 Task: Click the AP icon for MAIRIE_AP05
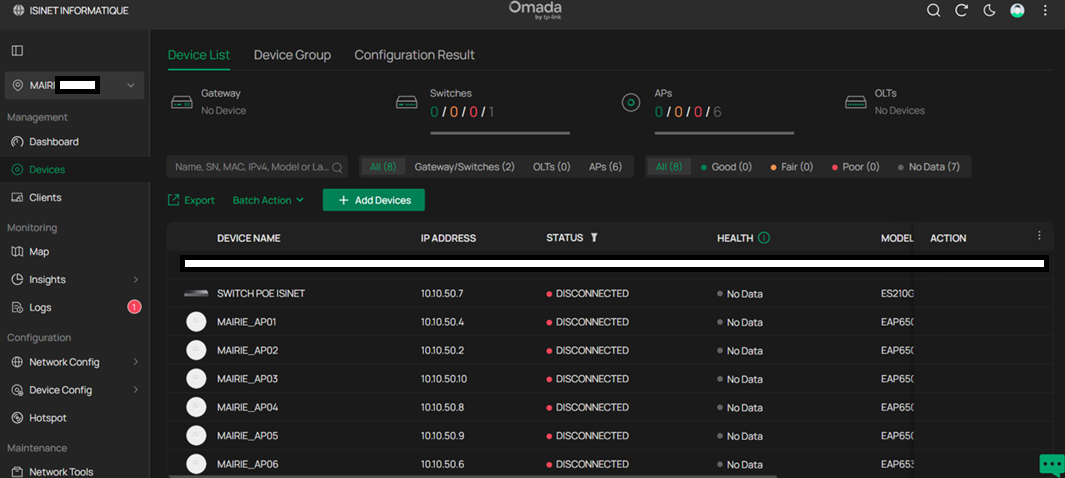pos(196,435)
